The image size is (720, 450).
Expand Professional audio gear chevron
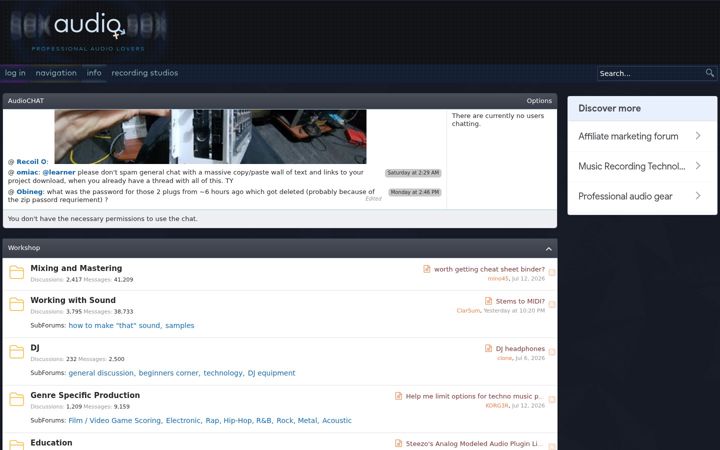tap(698, 196)
